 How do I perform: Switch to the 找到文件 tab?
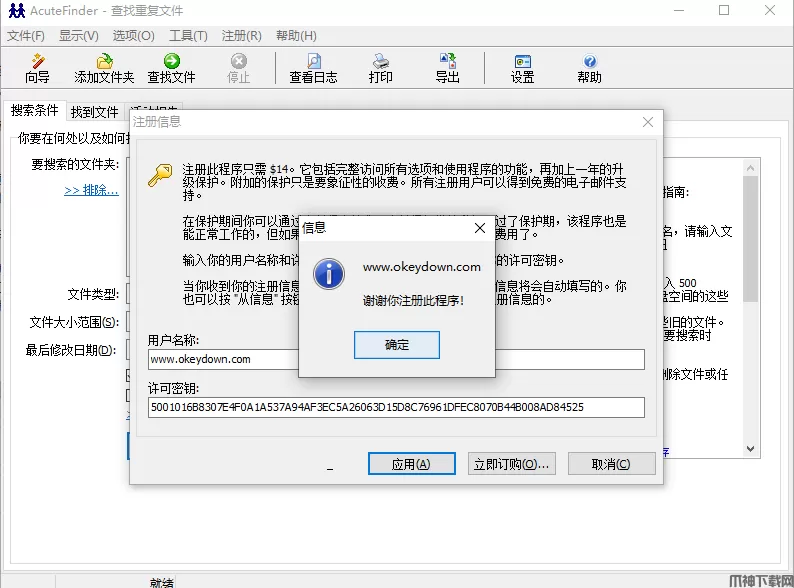tap(95, 112)
